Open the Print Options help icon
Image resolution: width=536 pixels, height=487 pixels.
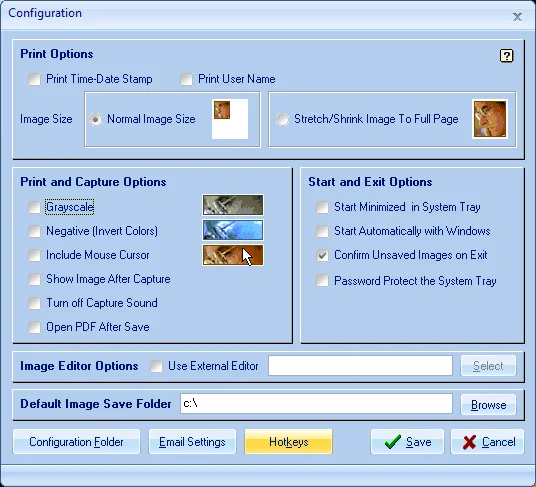pos(506,56)
